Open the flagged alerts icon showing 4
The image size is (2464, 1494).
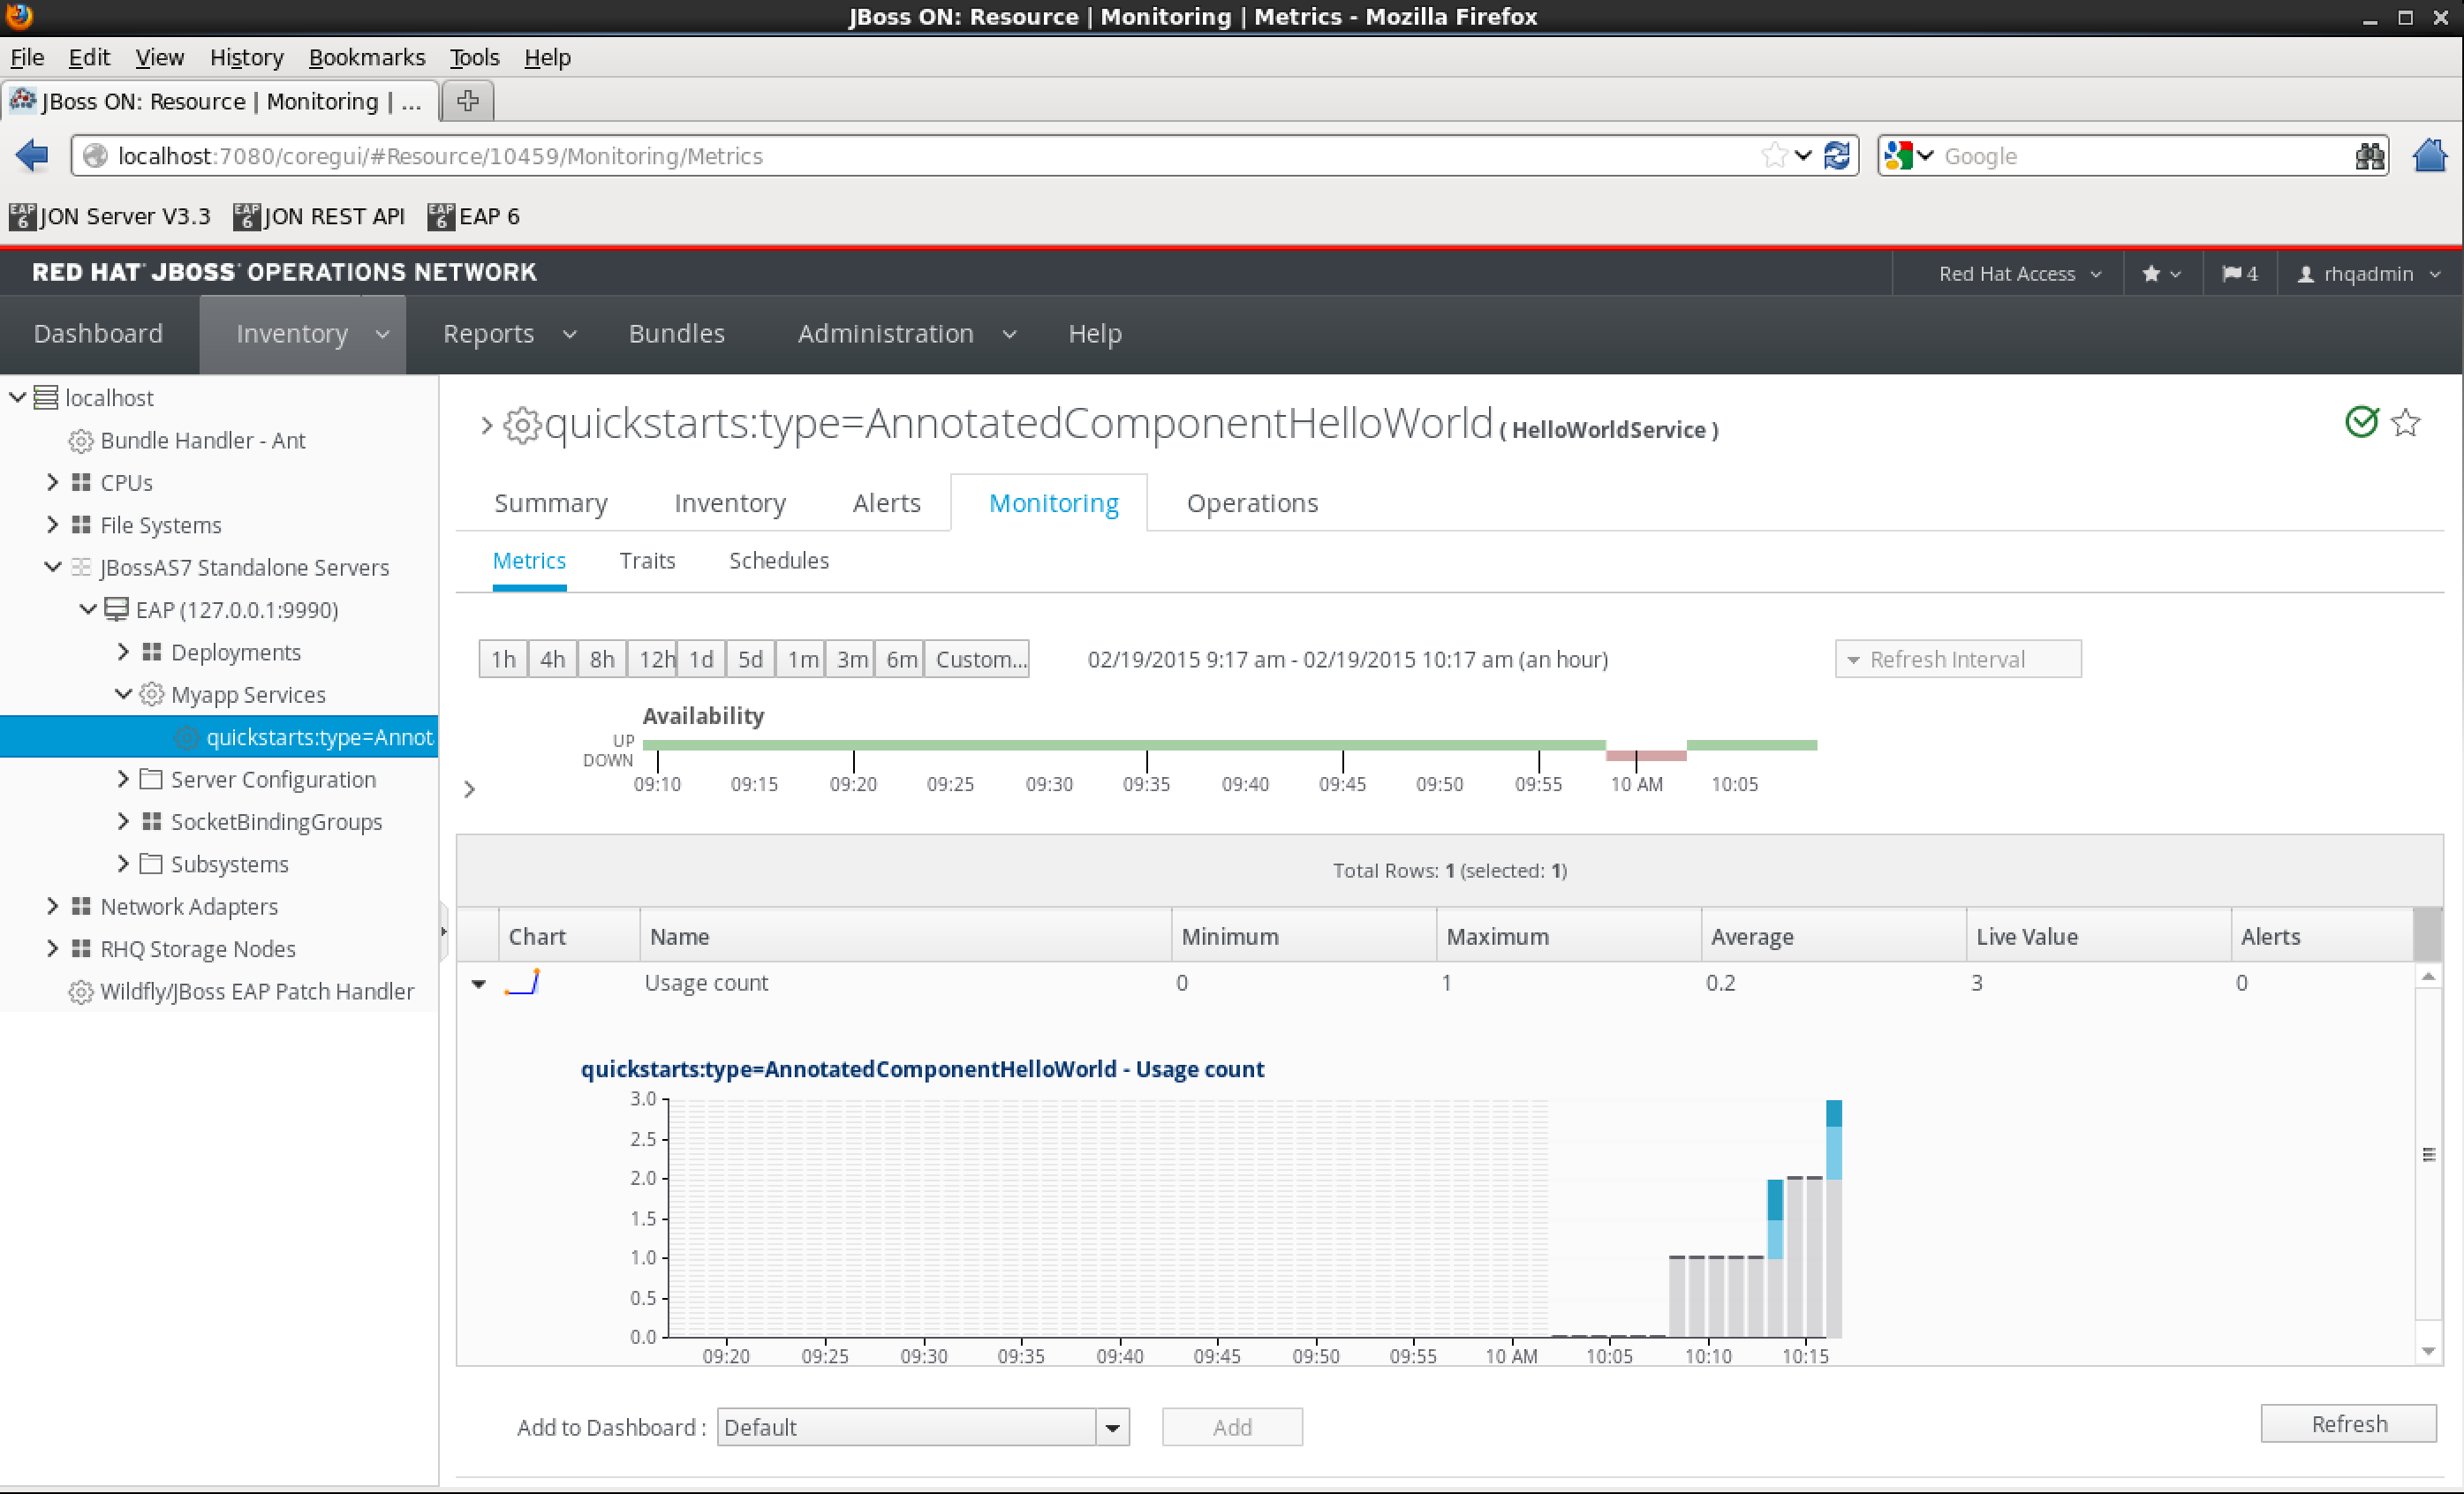(x=2239, y=274)
